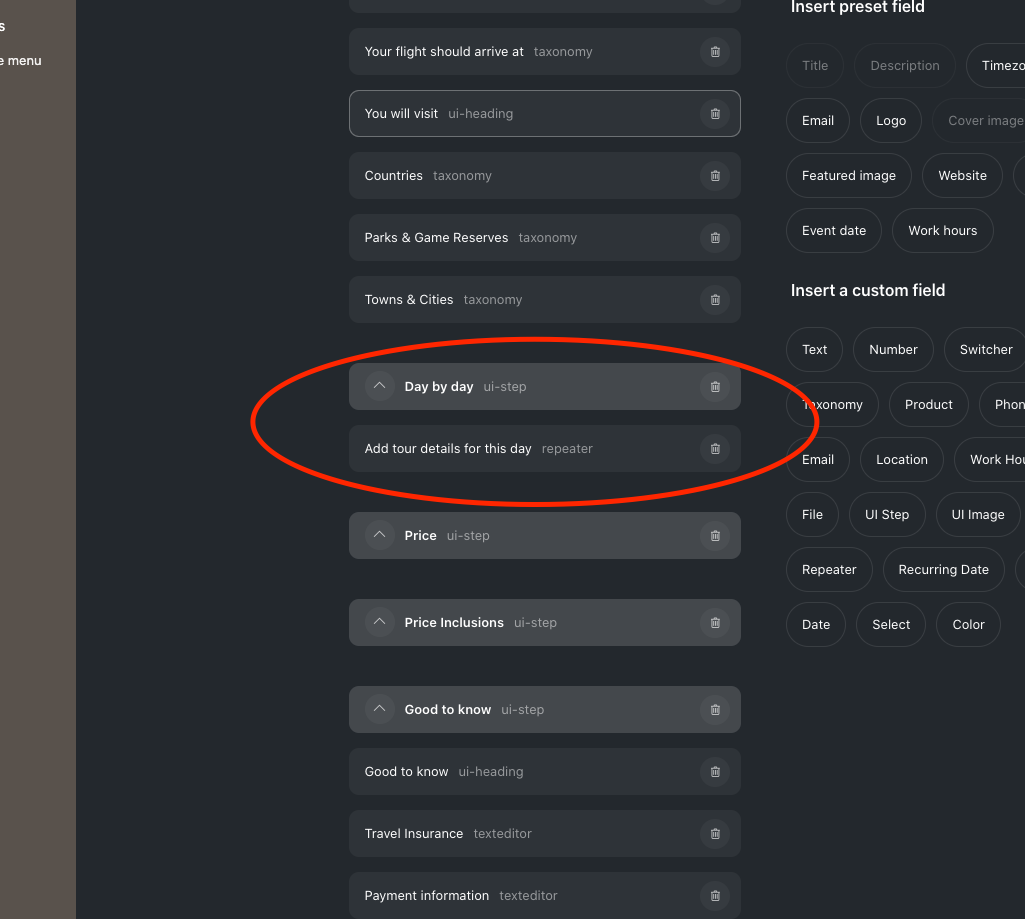Viewport: 1025px width, 919px height.
Task: Collapse the 'Price Inclusions' ui-step section
Action: coord(379,622)
